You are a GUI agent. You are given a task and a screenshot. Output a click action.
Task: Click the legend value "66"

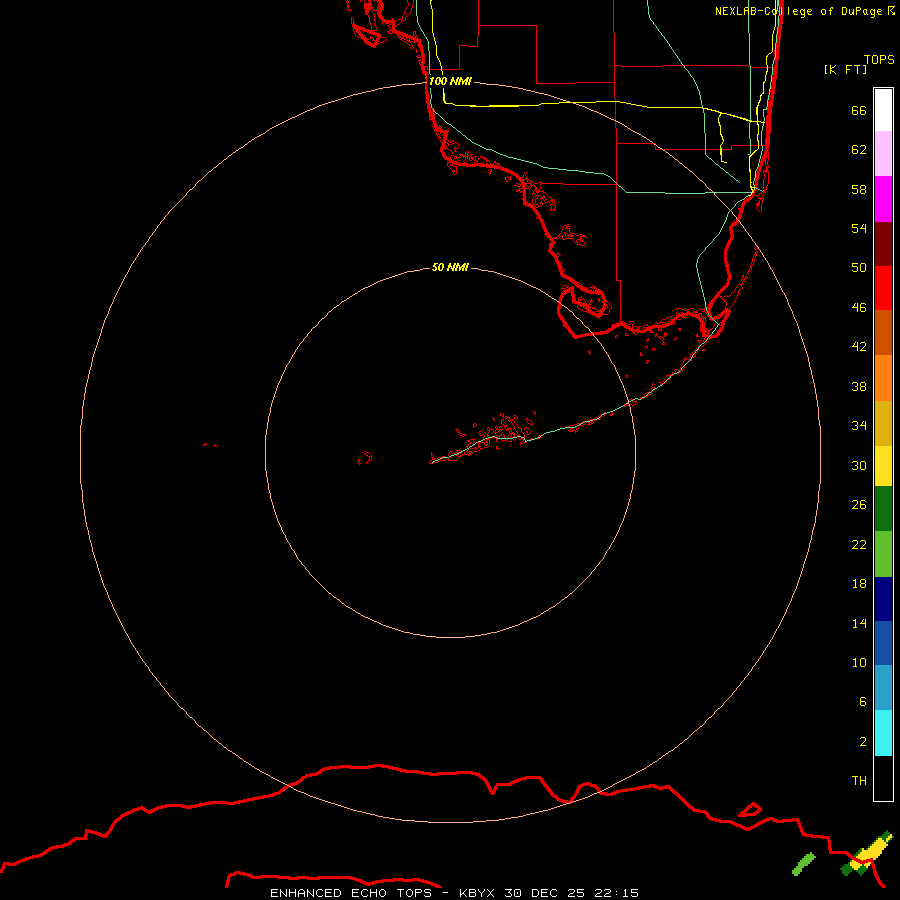point(859,110)
